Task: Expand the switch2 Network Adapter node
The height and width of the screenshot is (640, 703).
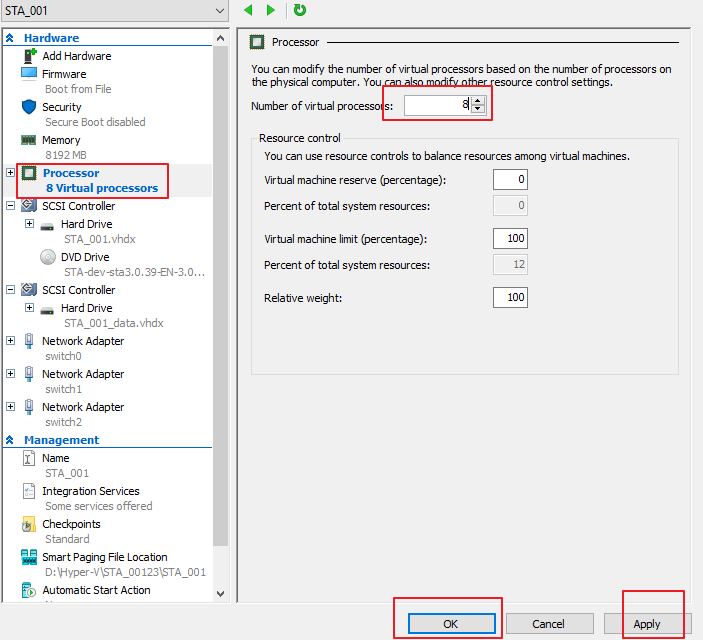Action: (x=10, y=407)
